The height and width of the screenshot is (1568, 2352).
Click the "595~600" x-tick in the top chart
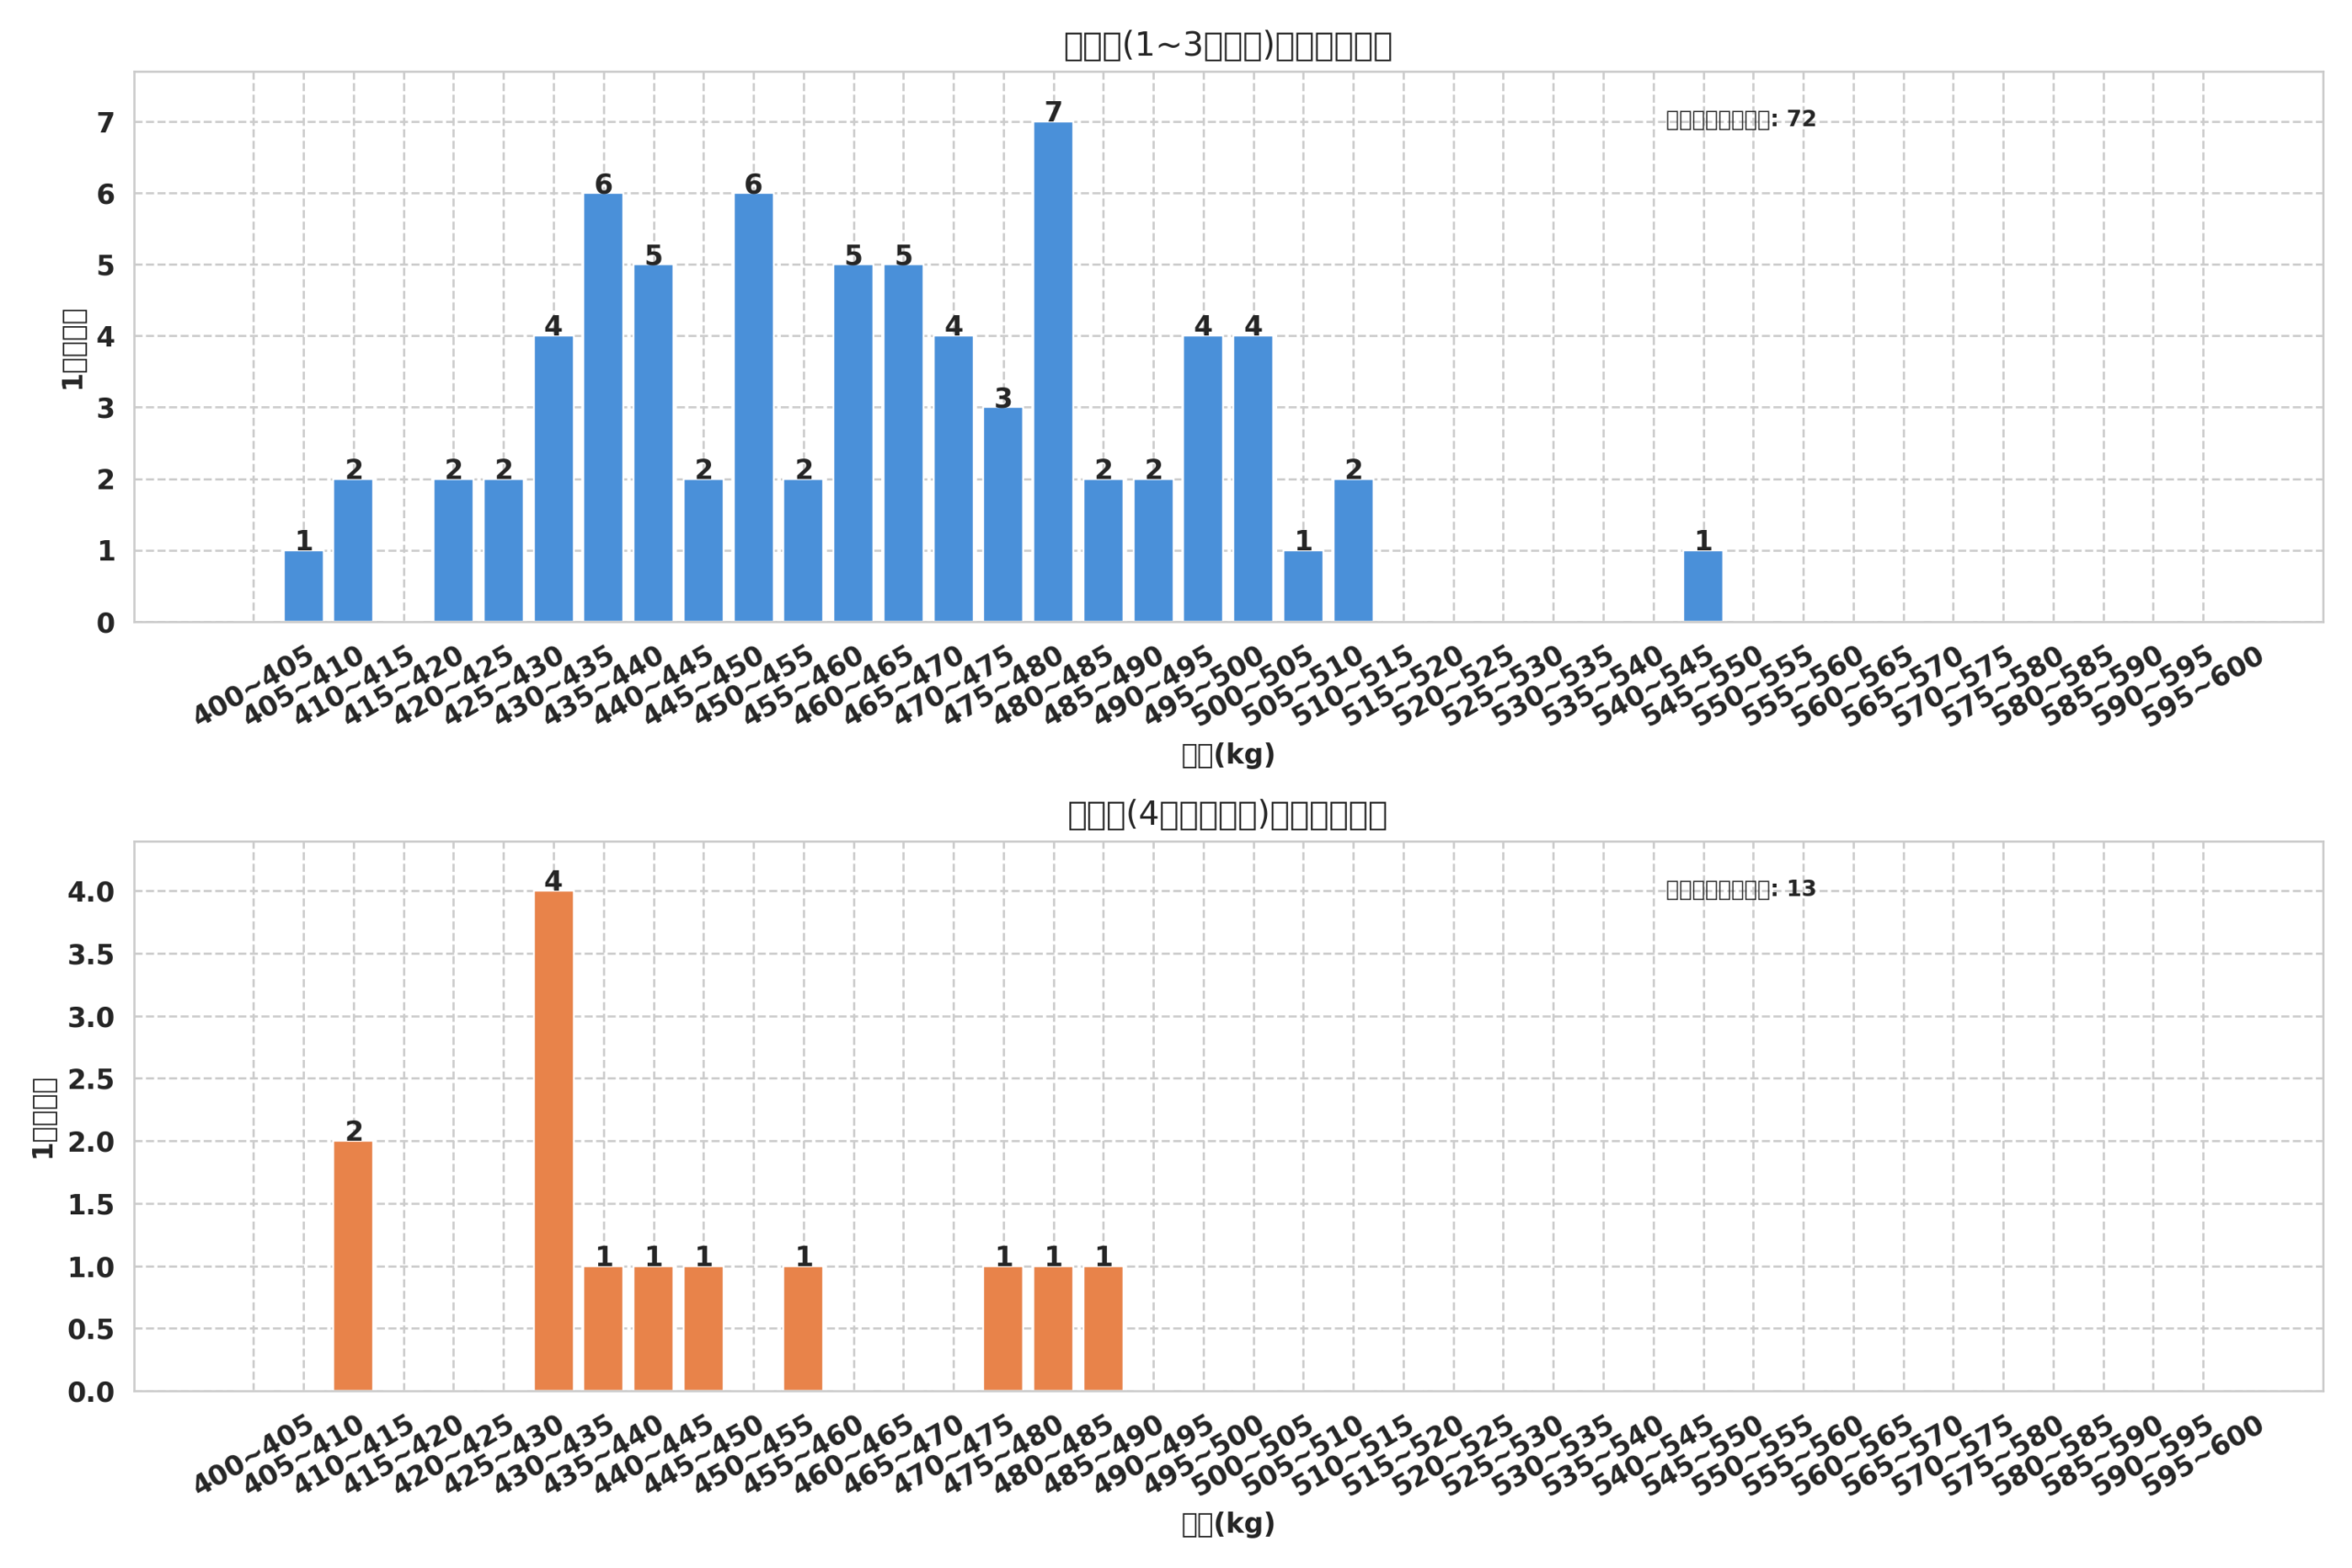(x=2203, y=687)
